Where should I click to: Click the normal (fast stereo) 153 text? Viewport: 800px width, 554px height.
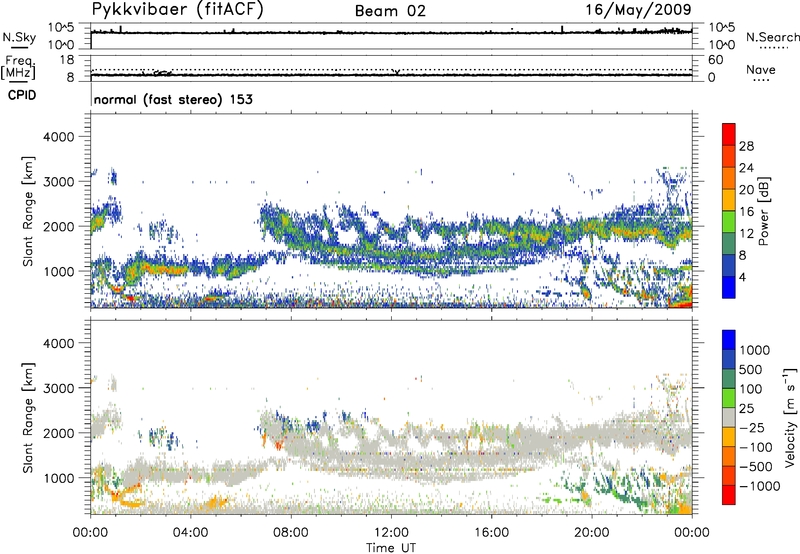(173, 99)
